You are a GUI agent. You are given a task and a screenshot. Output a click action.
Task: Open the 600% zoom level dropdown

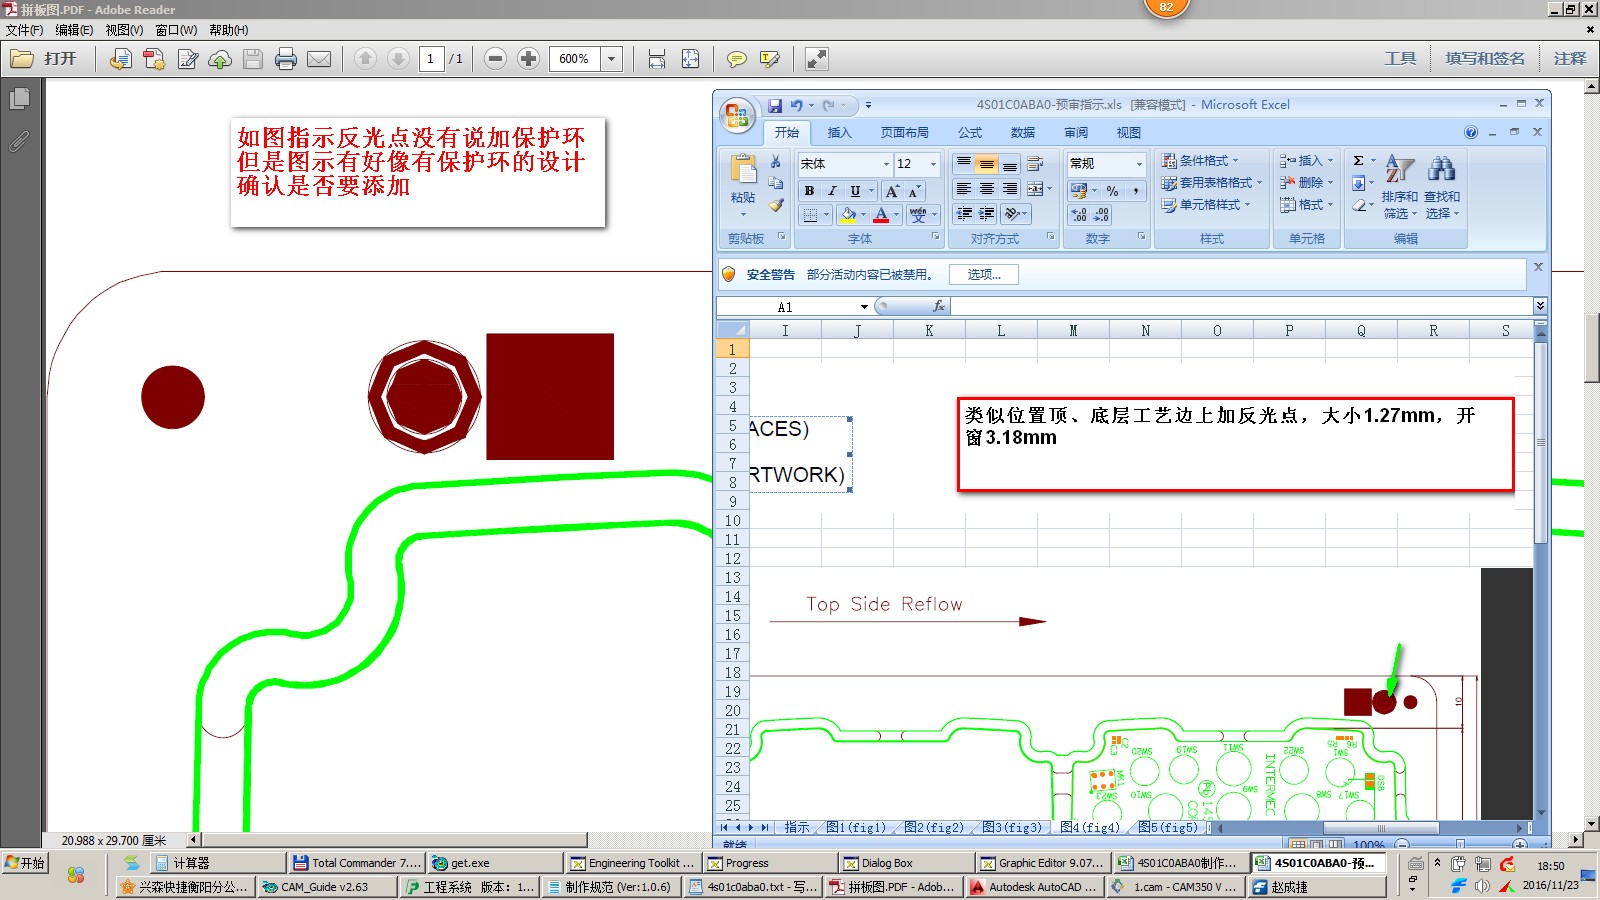point(611,59)
